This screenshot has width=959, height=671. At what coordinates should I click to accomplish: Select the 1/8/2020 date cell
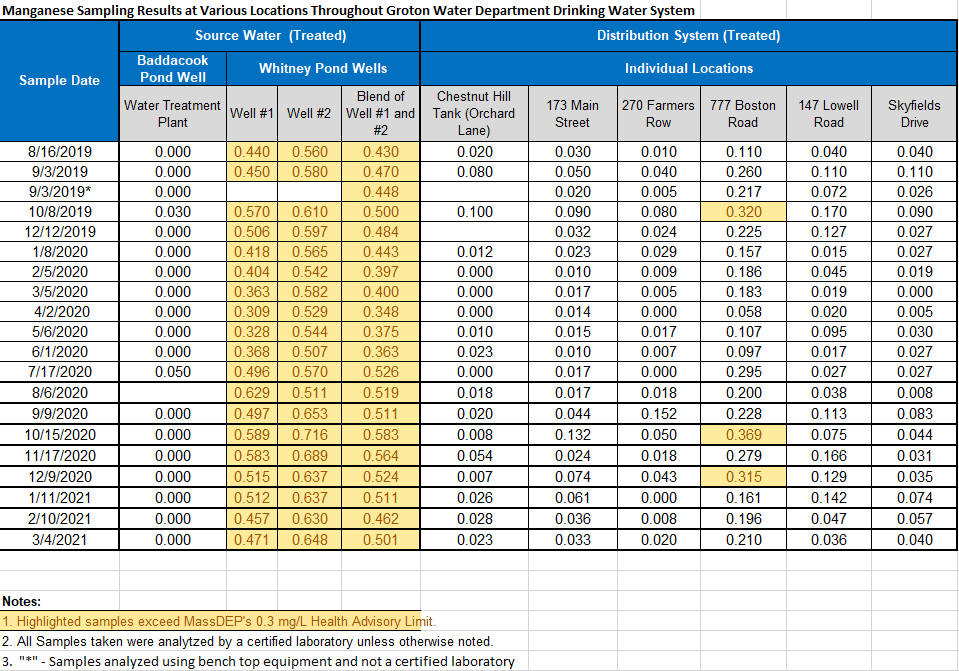(x=59, y=252)
